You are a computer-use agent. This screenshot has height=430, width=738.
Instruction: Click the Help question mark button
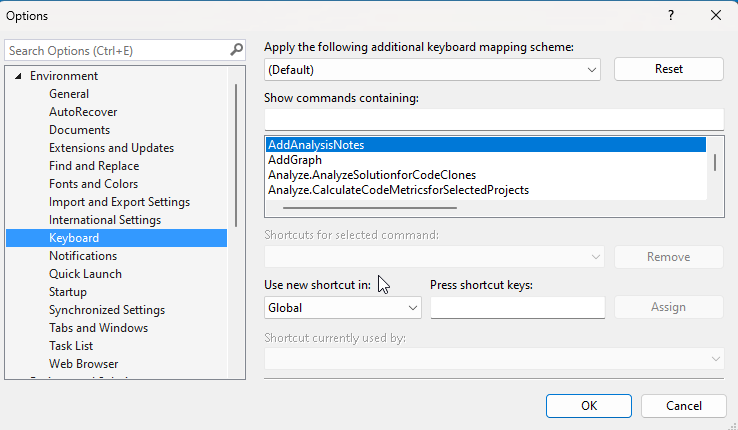pyautogui.click(x=670, y=15)
